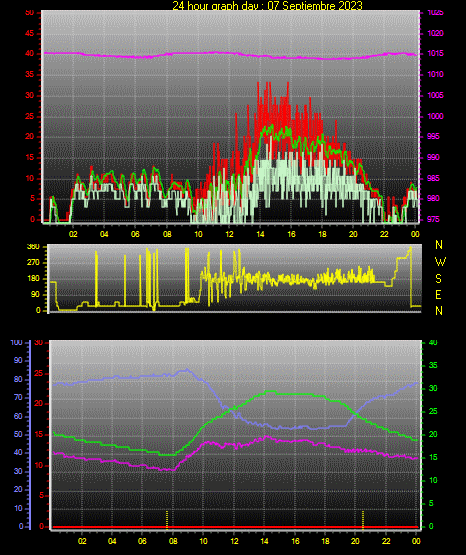
Task: Click the red 50 label on wind speed axis
Action: [x=30, y=13]
